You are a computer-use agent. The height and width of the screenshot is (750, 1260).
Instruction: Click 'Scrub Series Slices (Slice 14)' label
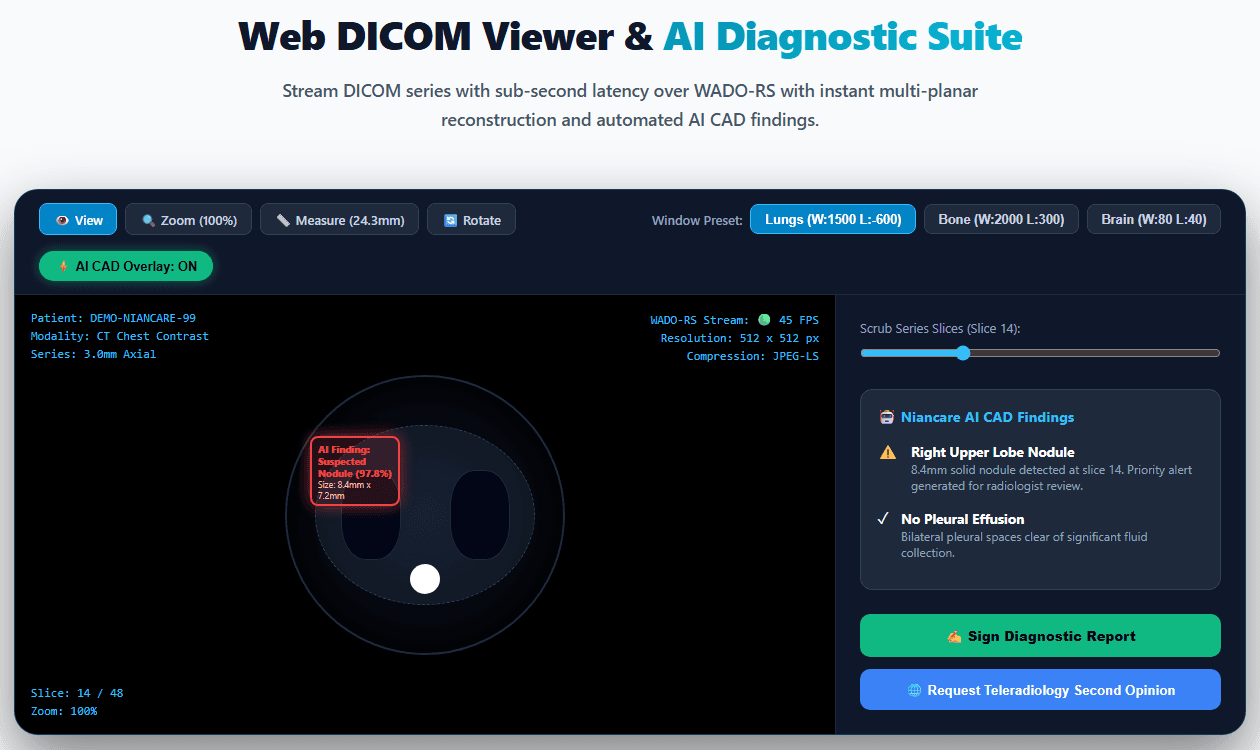[940, 329]
